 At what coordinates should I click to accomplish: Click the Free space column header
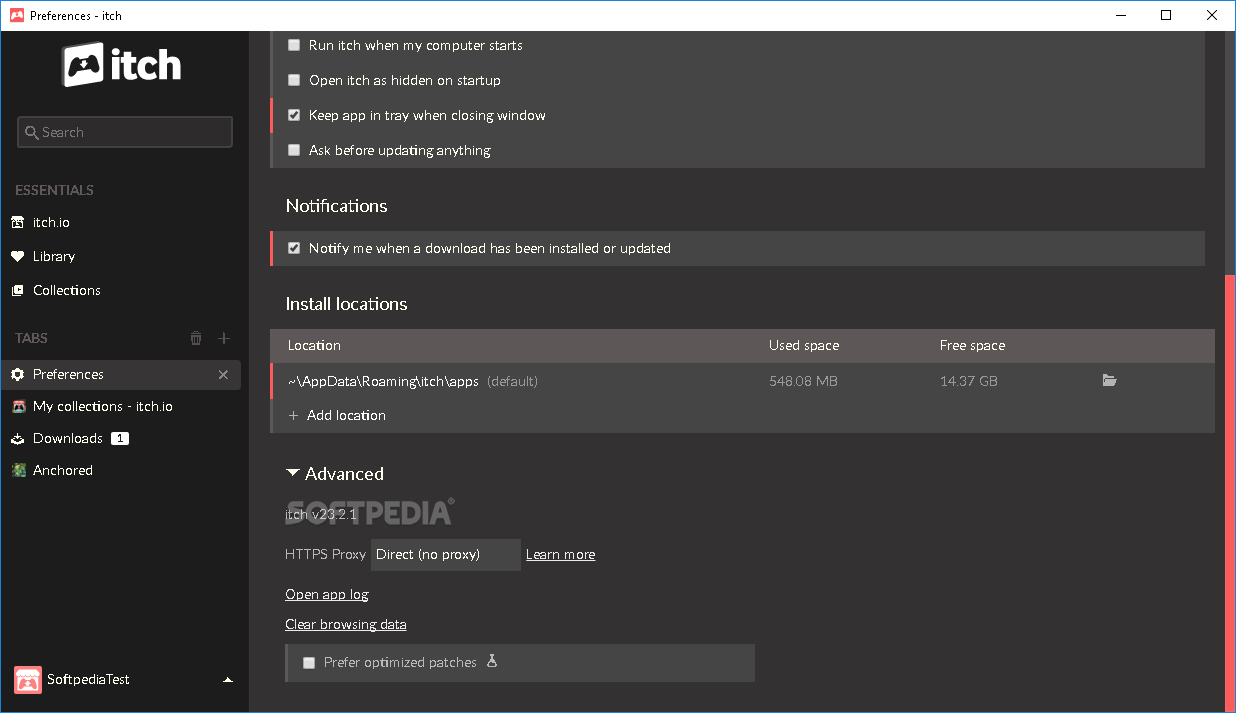tap(972, 345)
